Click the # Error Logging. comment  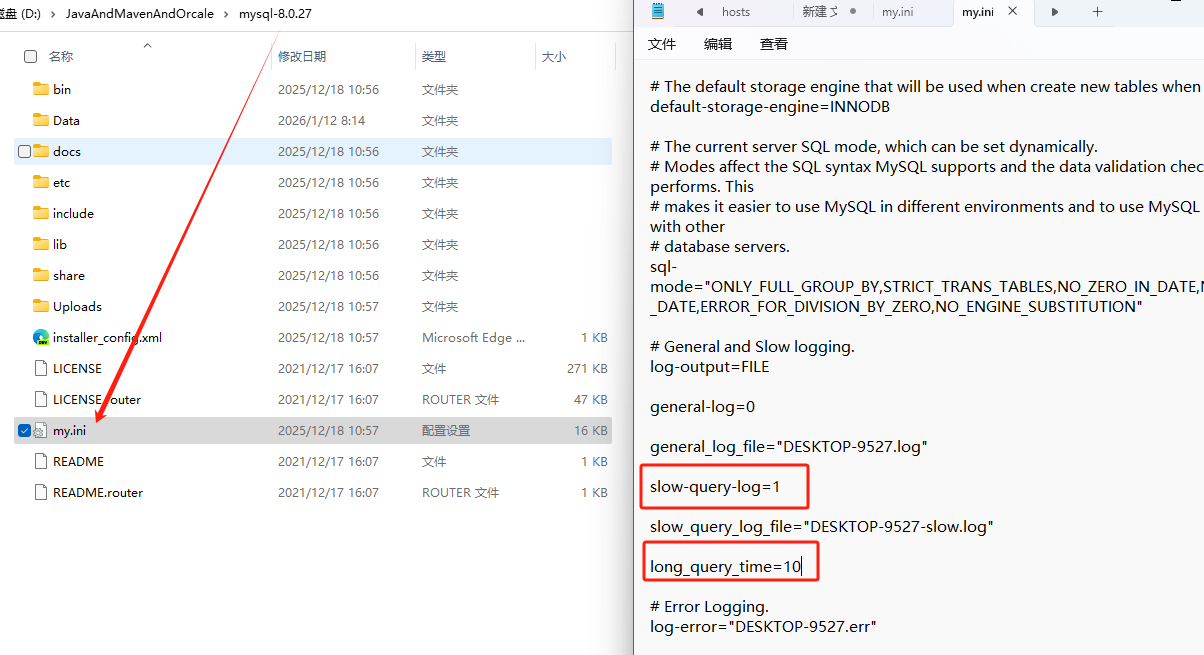[x=709, y=606]
